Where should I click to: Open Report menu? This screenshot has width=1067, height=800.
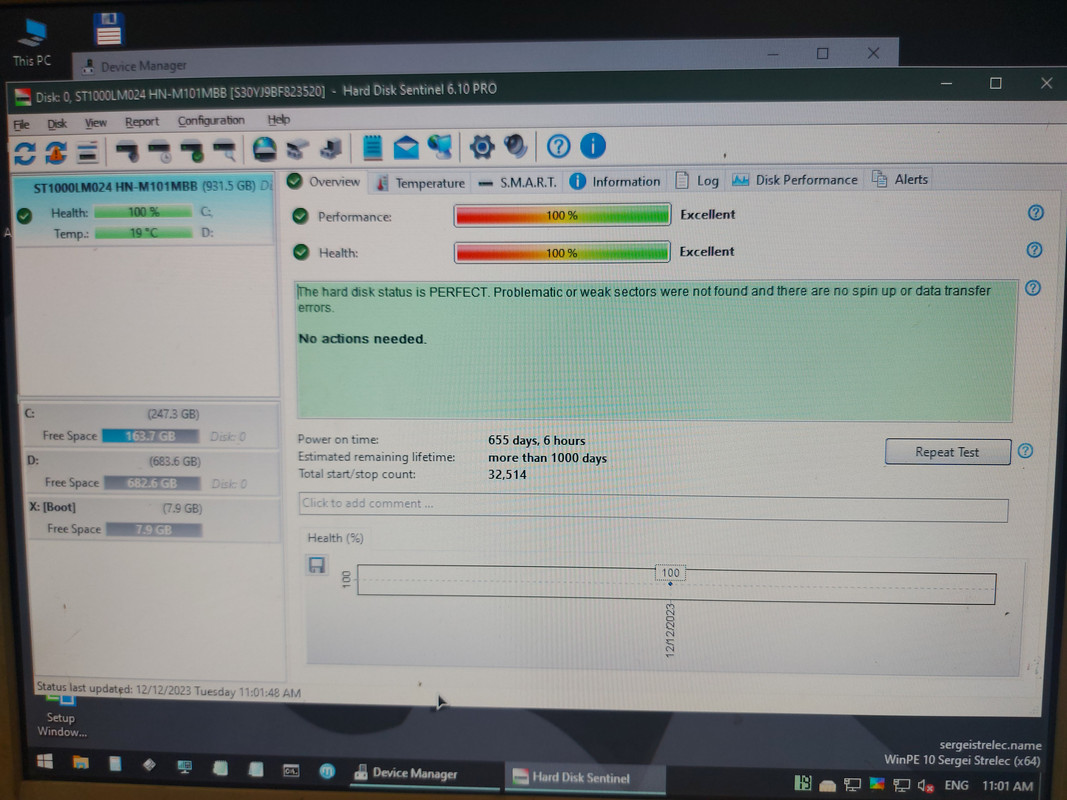pyautogui.click(x=142, y=122)
